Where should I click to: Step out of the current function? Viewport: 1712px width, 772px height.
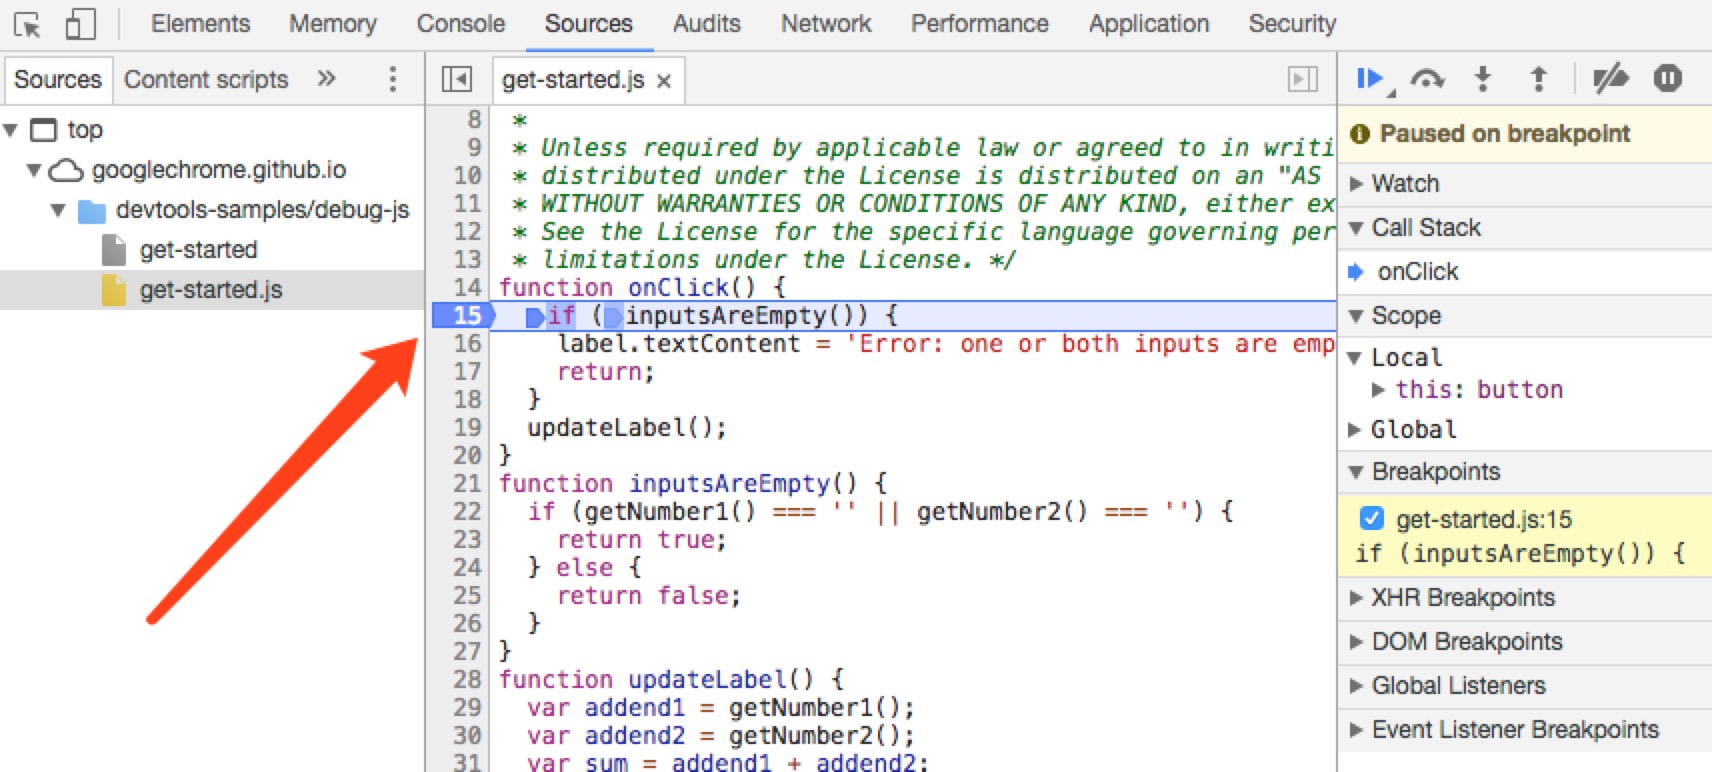tap(1539, 78)
